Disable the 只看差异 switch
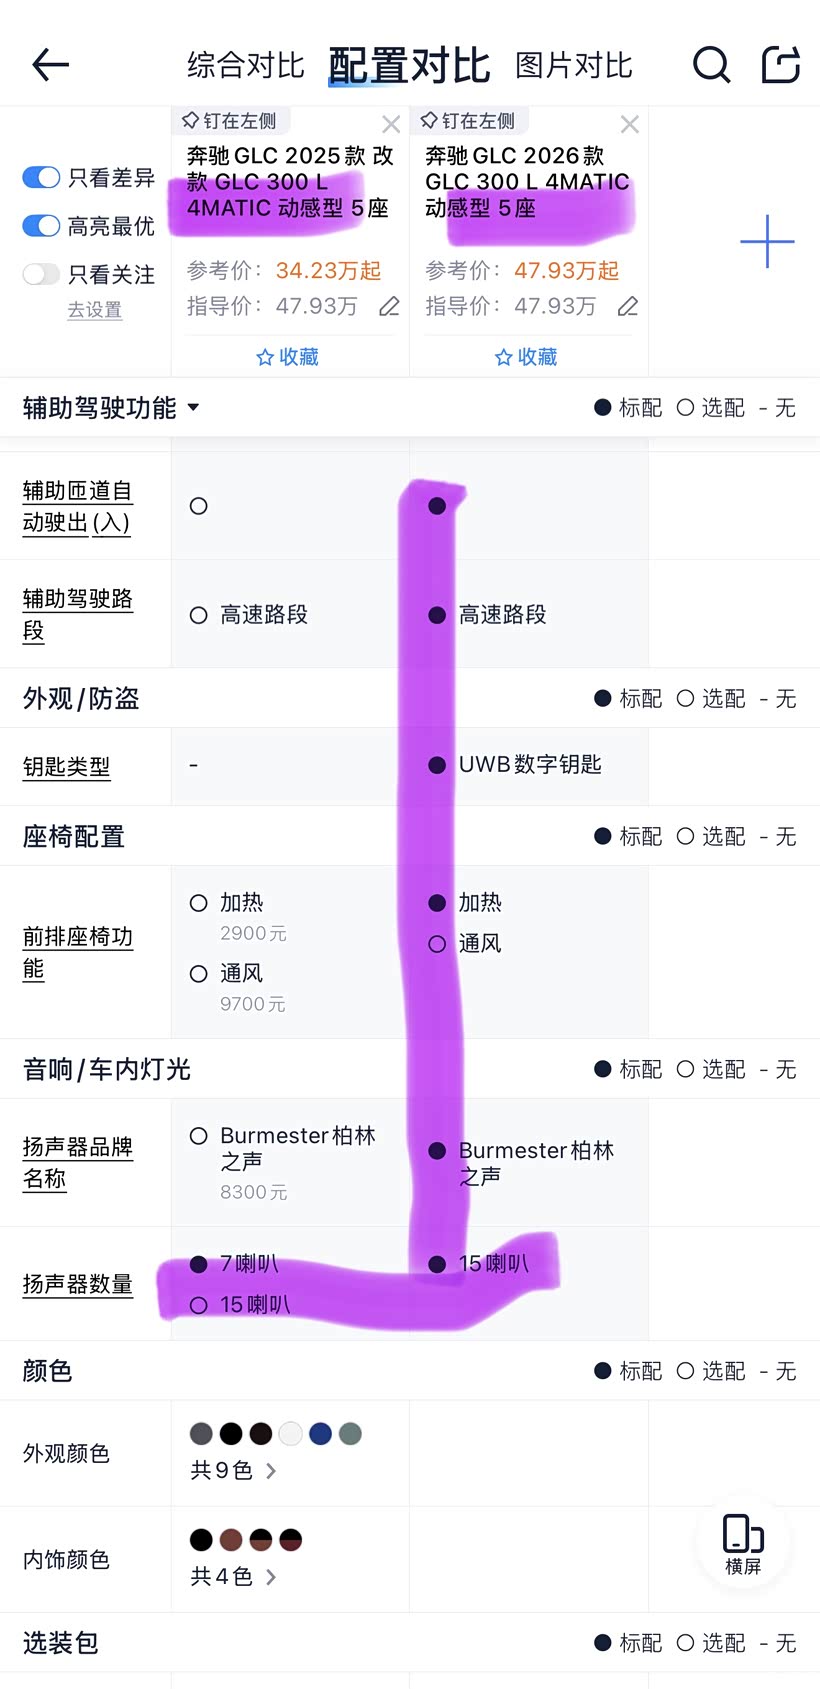 coord(41,178)
